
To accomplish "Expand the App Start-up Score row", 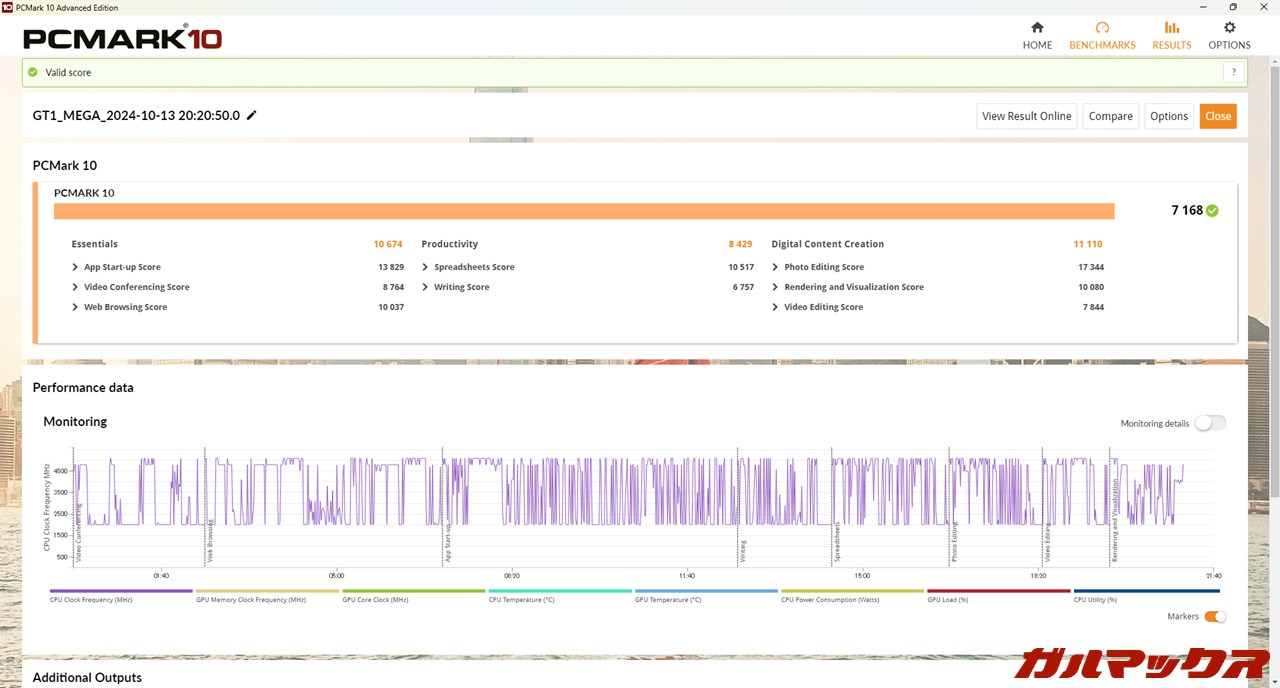I will (75, 267).
